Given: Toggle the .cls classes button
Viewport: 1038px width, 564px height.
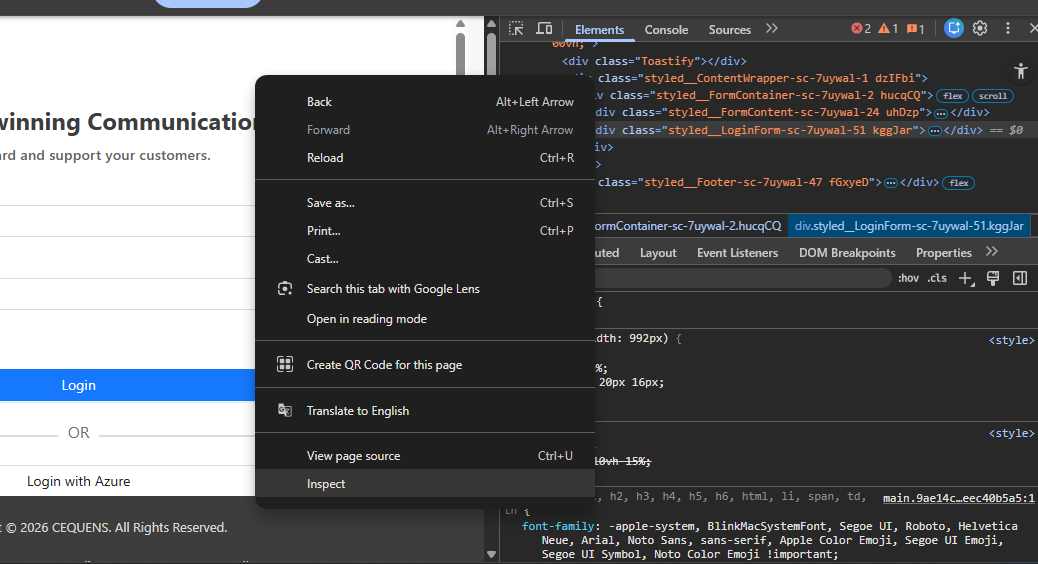Looking at the screenshot, I should 937,279.
